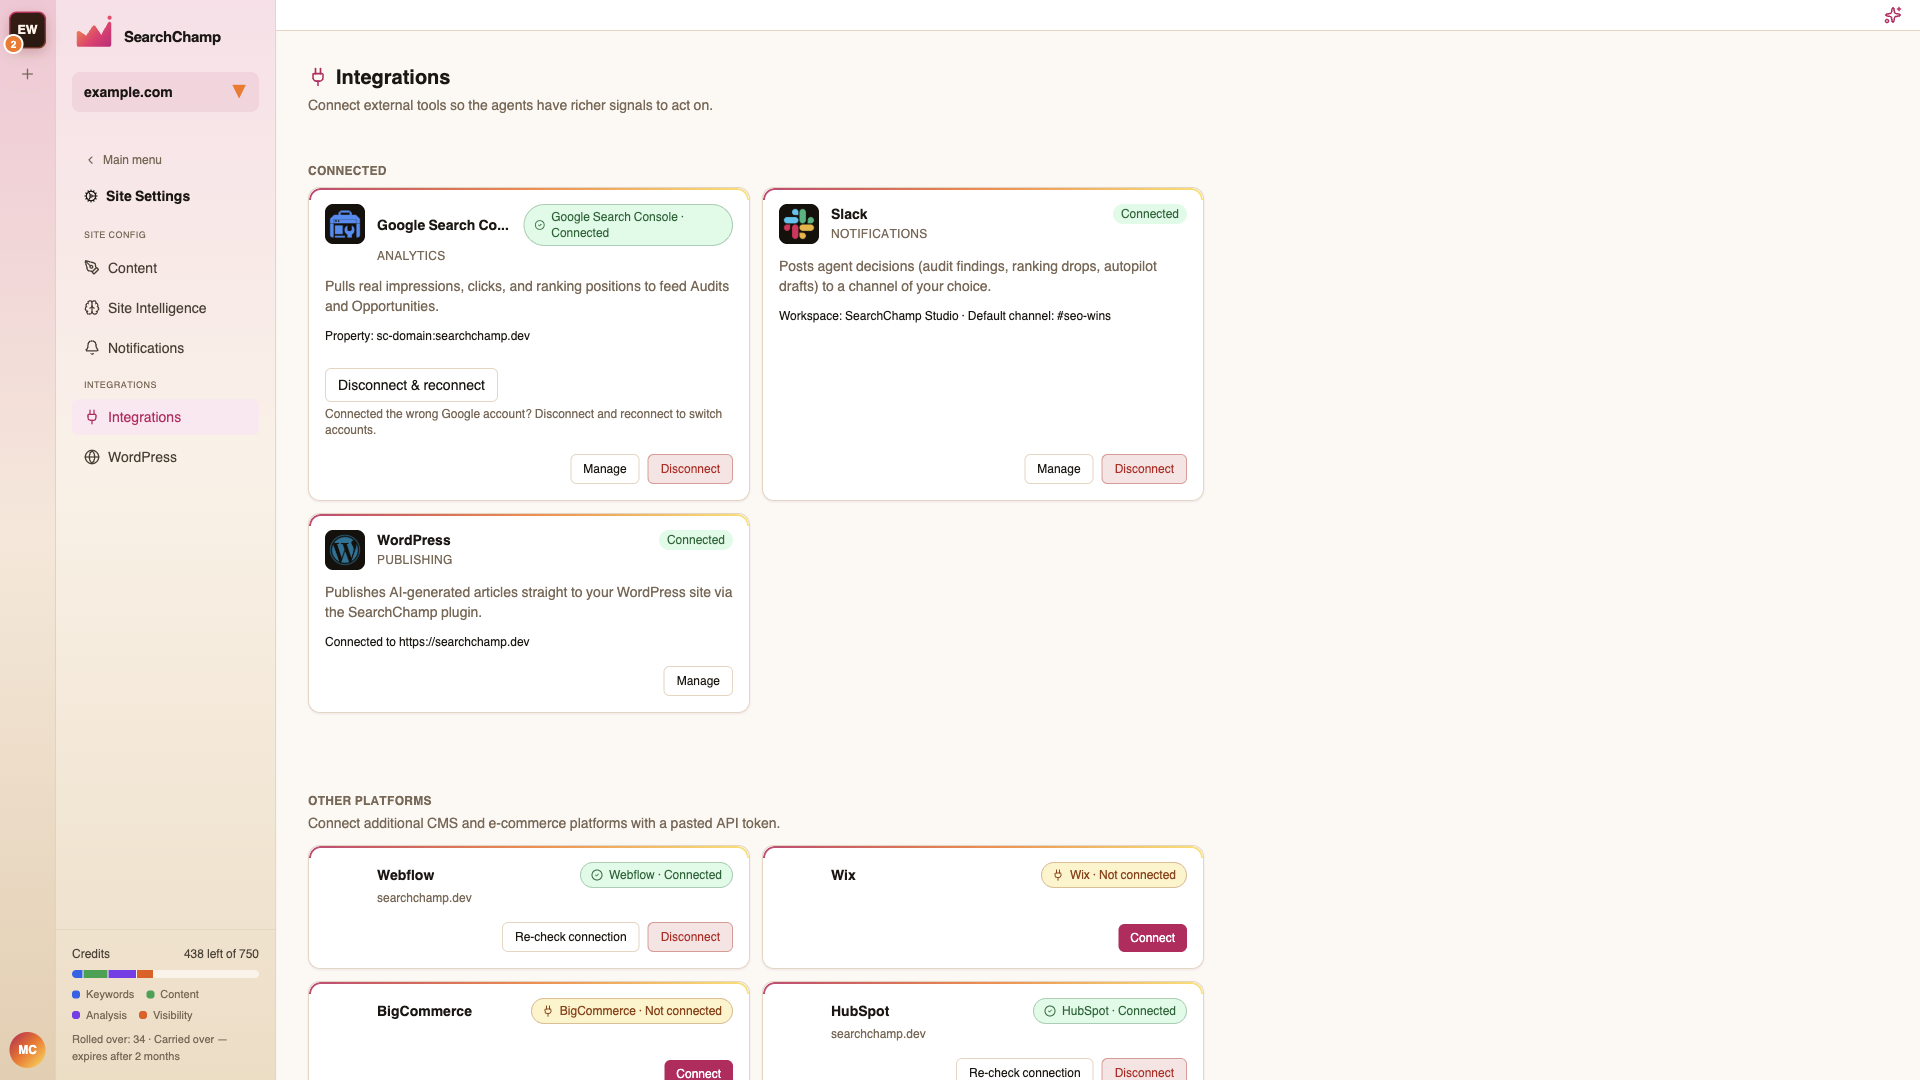Click Google Search Console Connected badge
The width and height of the screenshot is (1920, 1080).
(628, 225)
